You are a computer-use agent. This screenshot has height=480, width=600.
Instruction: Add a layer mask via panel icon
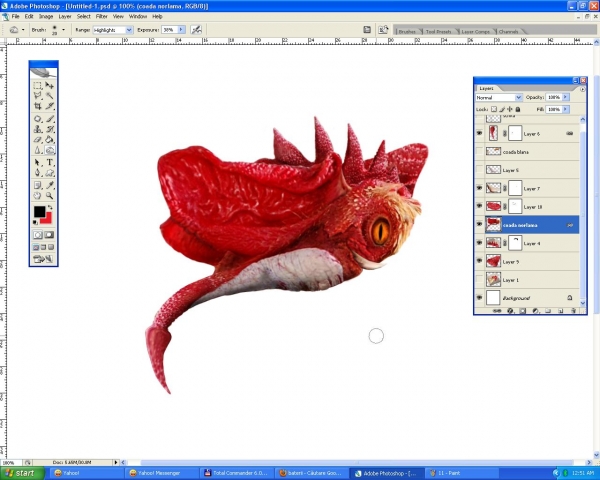pyautogui.click(x=523, y=311)
